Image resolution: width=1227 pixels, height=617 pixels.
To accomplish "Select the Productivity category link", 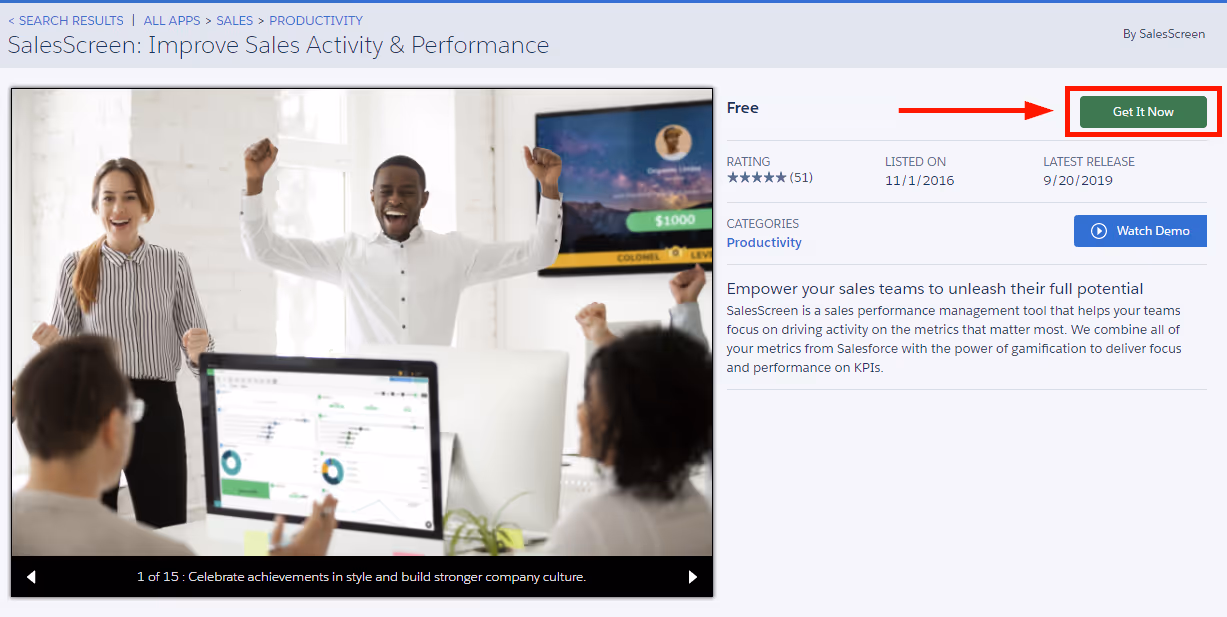I will [x=763, y=242].
